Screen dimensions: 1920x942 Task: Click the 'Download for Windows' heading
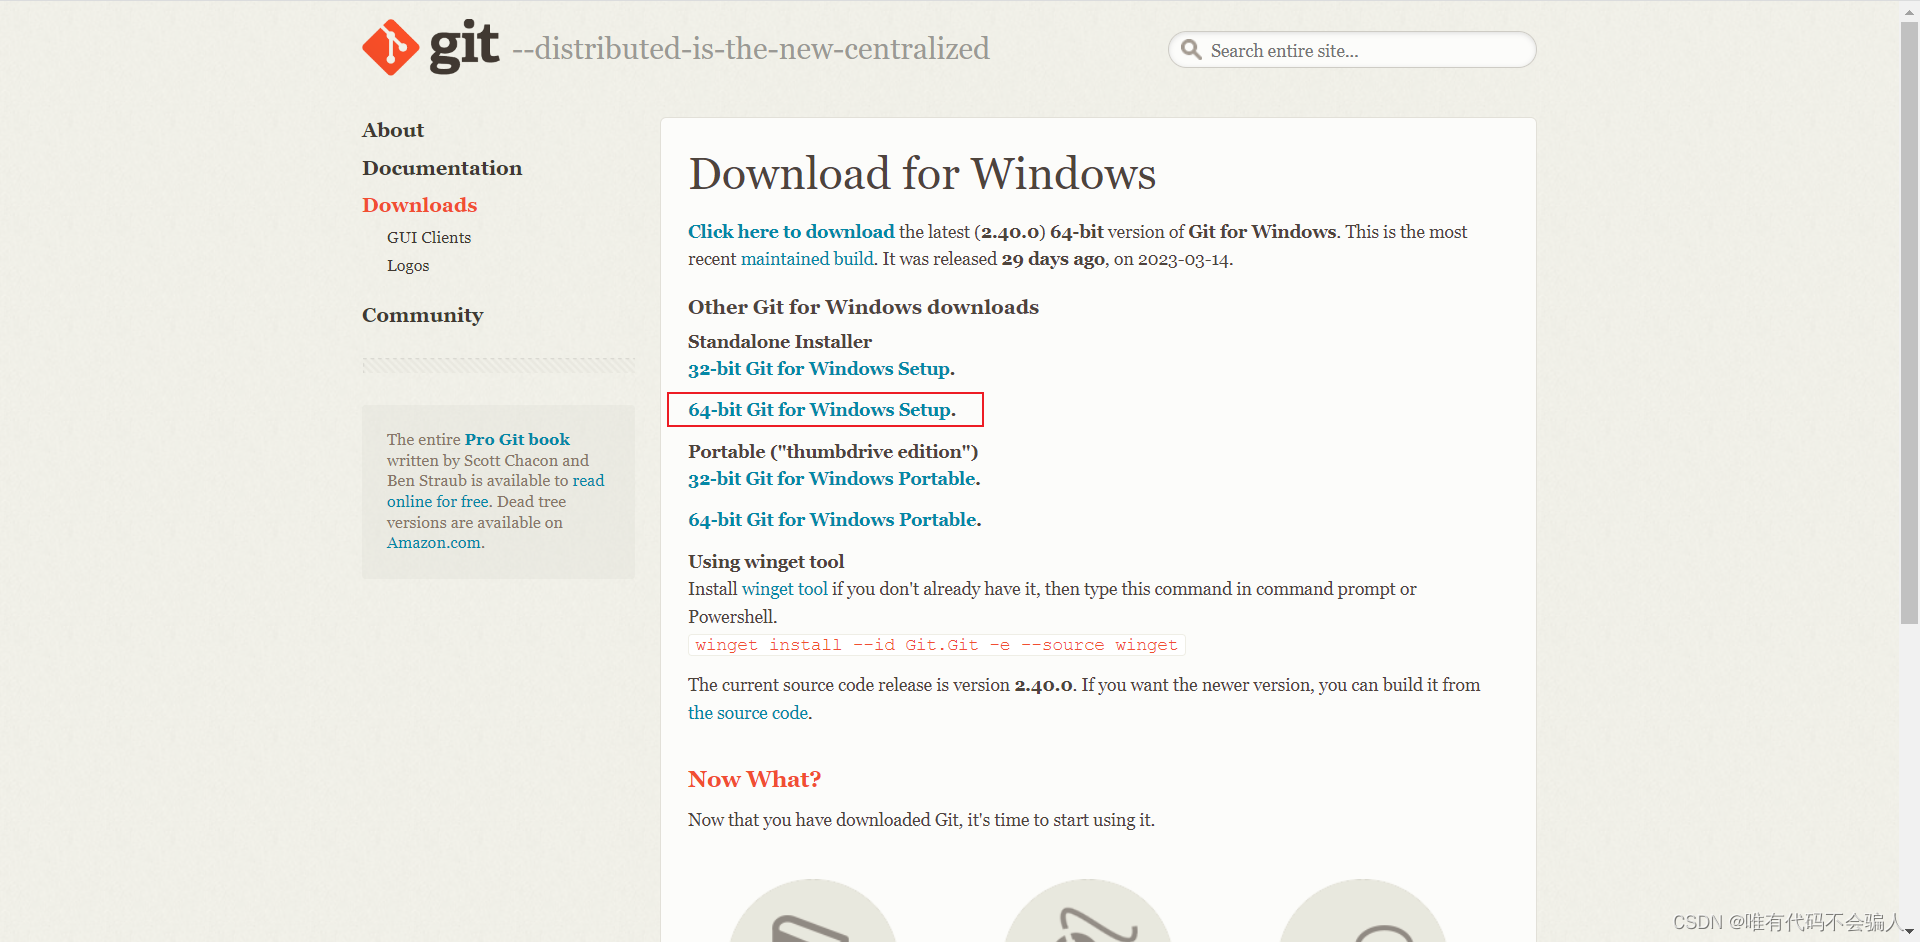click(922, 174)
